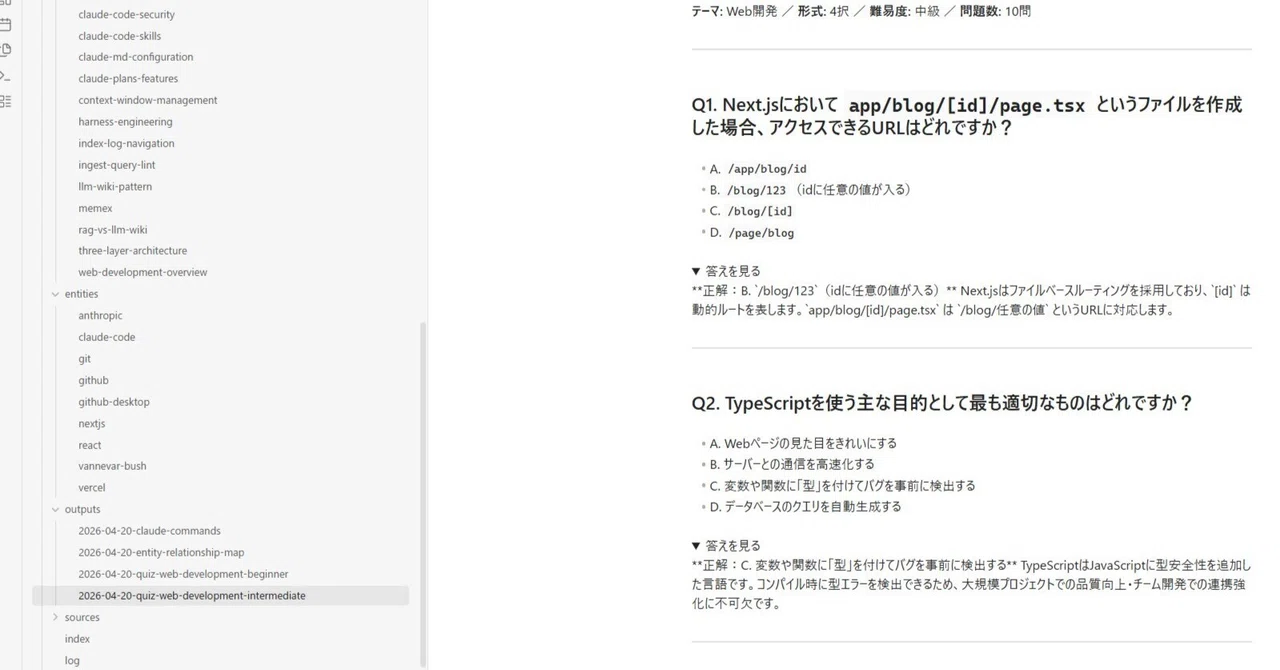Click the insert template icon in ribbon
Image resolution: width=1280 pixels, height=670 pixels.
tap(5, 49)
